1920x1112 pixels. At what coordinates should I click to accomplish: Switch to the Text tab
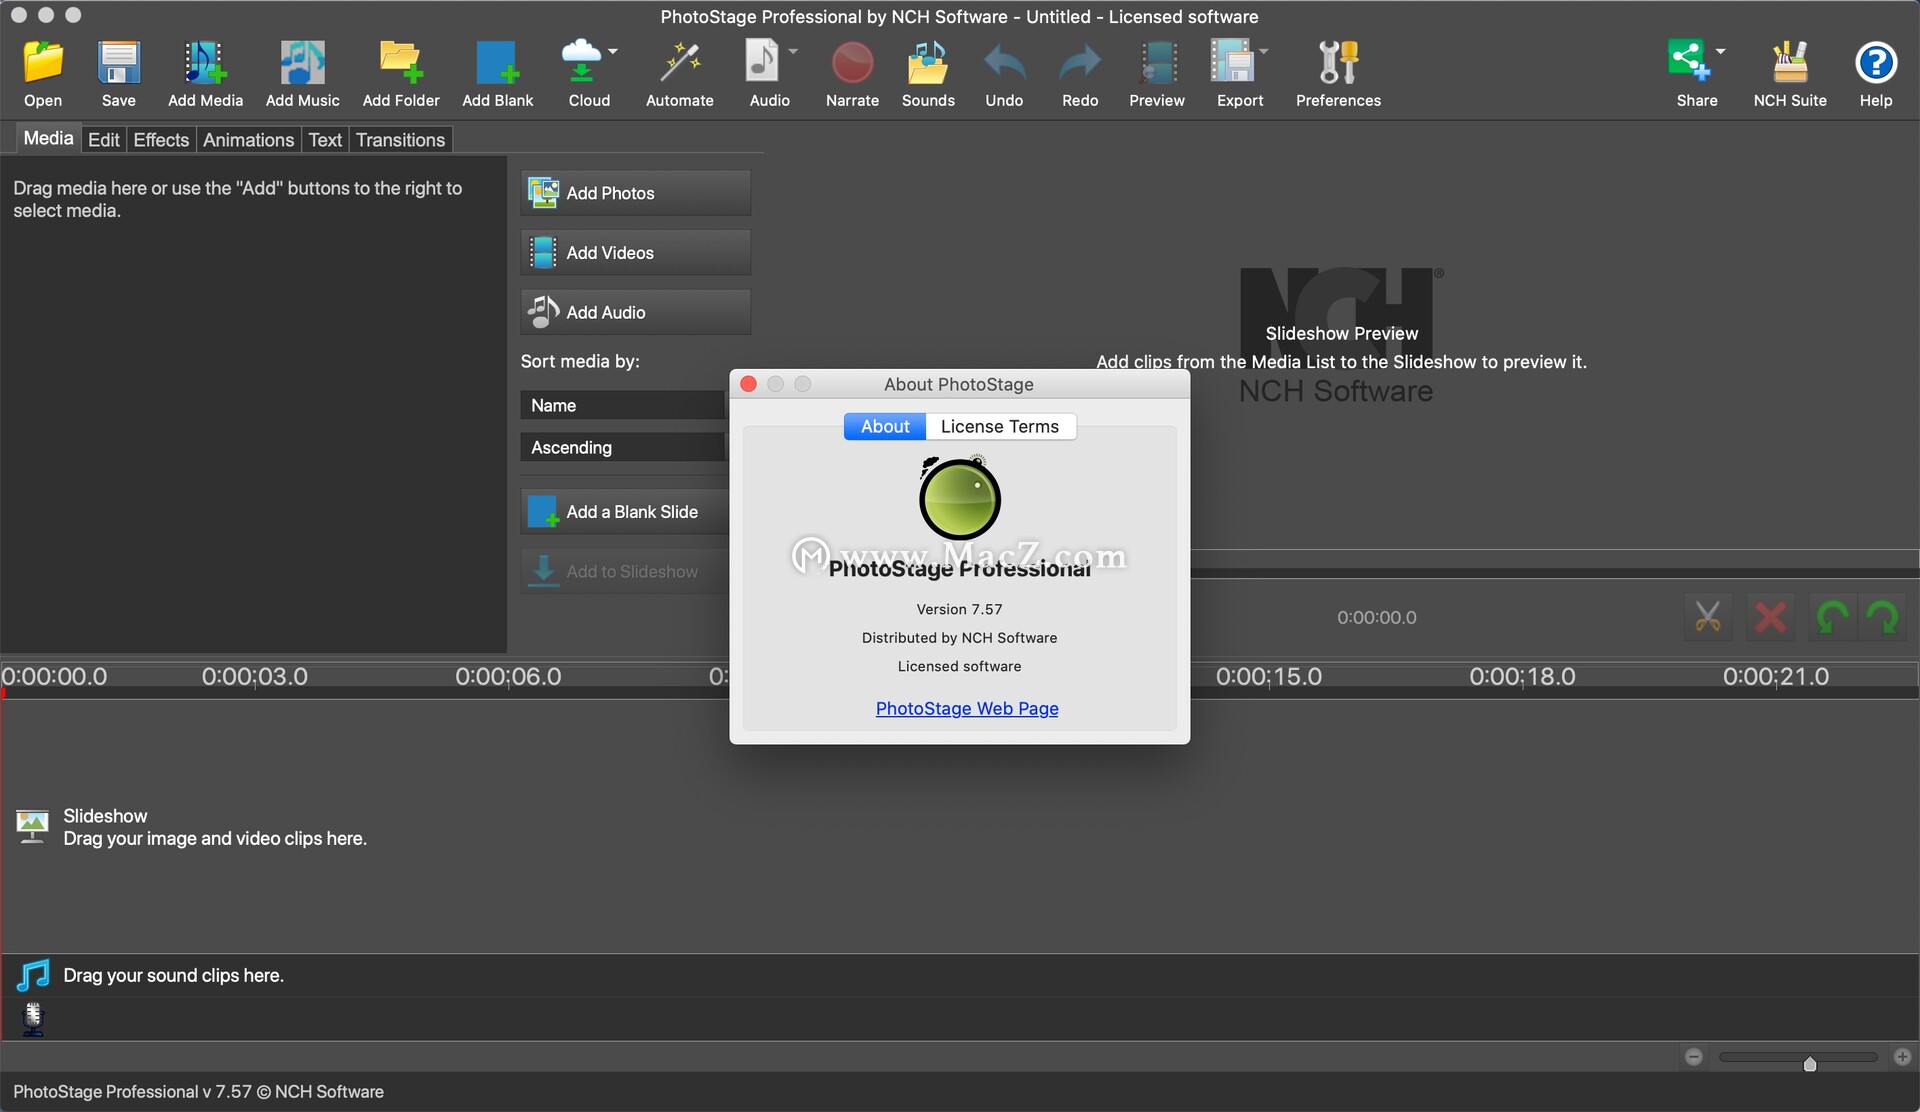click(325, 139)
